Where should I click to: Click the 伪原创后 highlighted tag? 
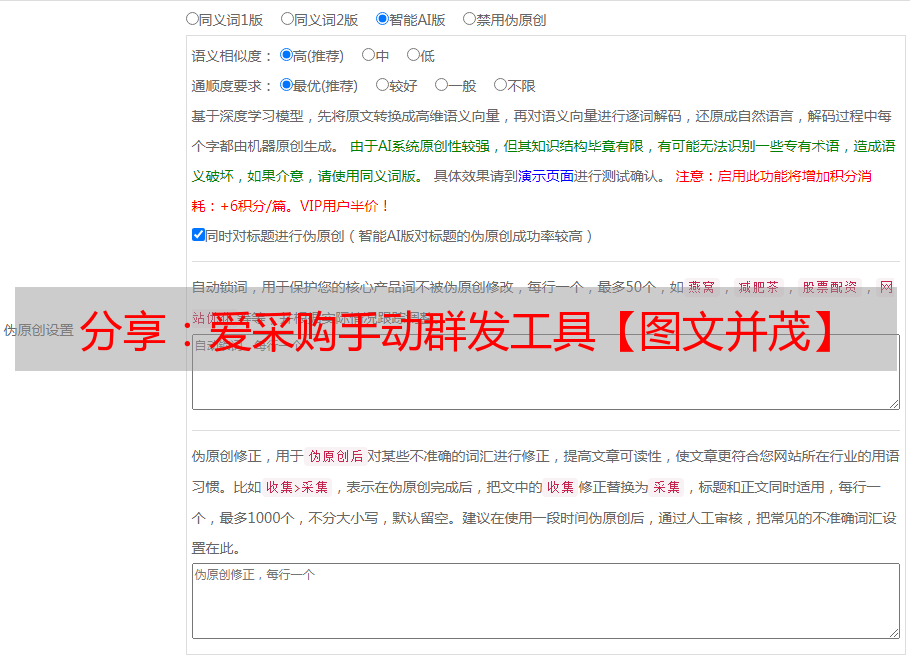(x=336, y=456)
